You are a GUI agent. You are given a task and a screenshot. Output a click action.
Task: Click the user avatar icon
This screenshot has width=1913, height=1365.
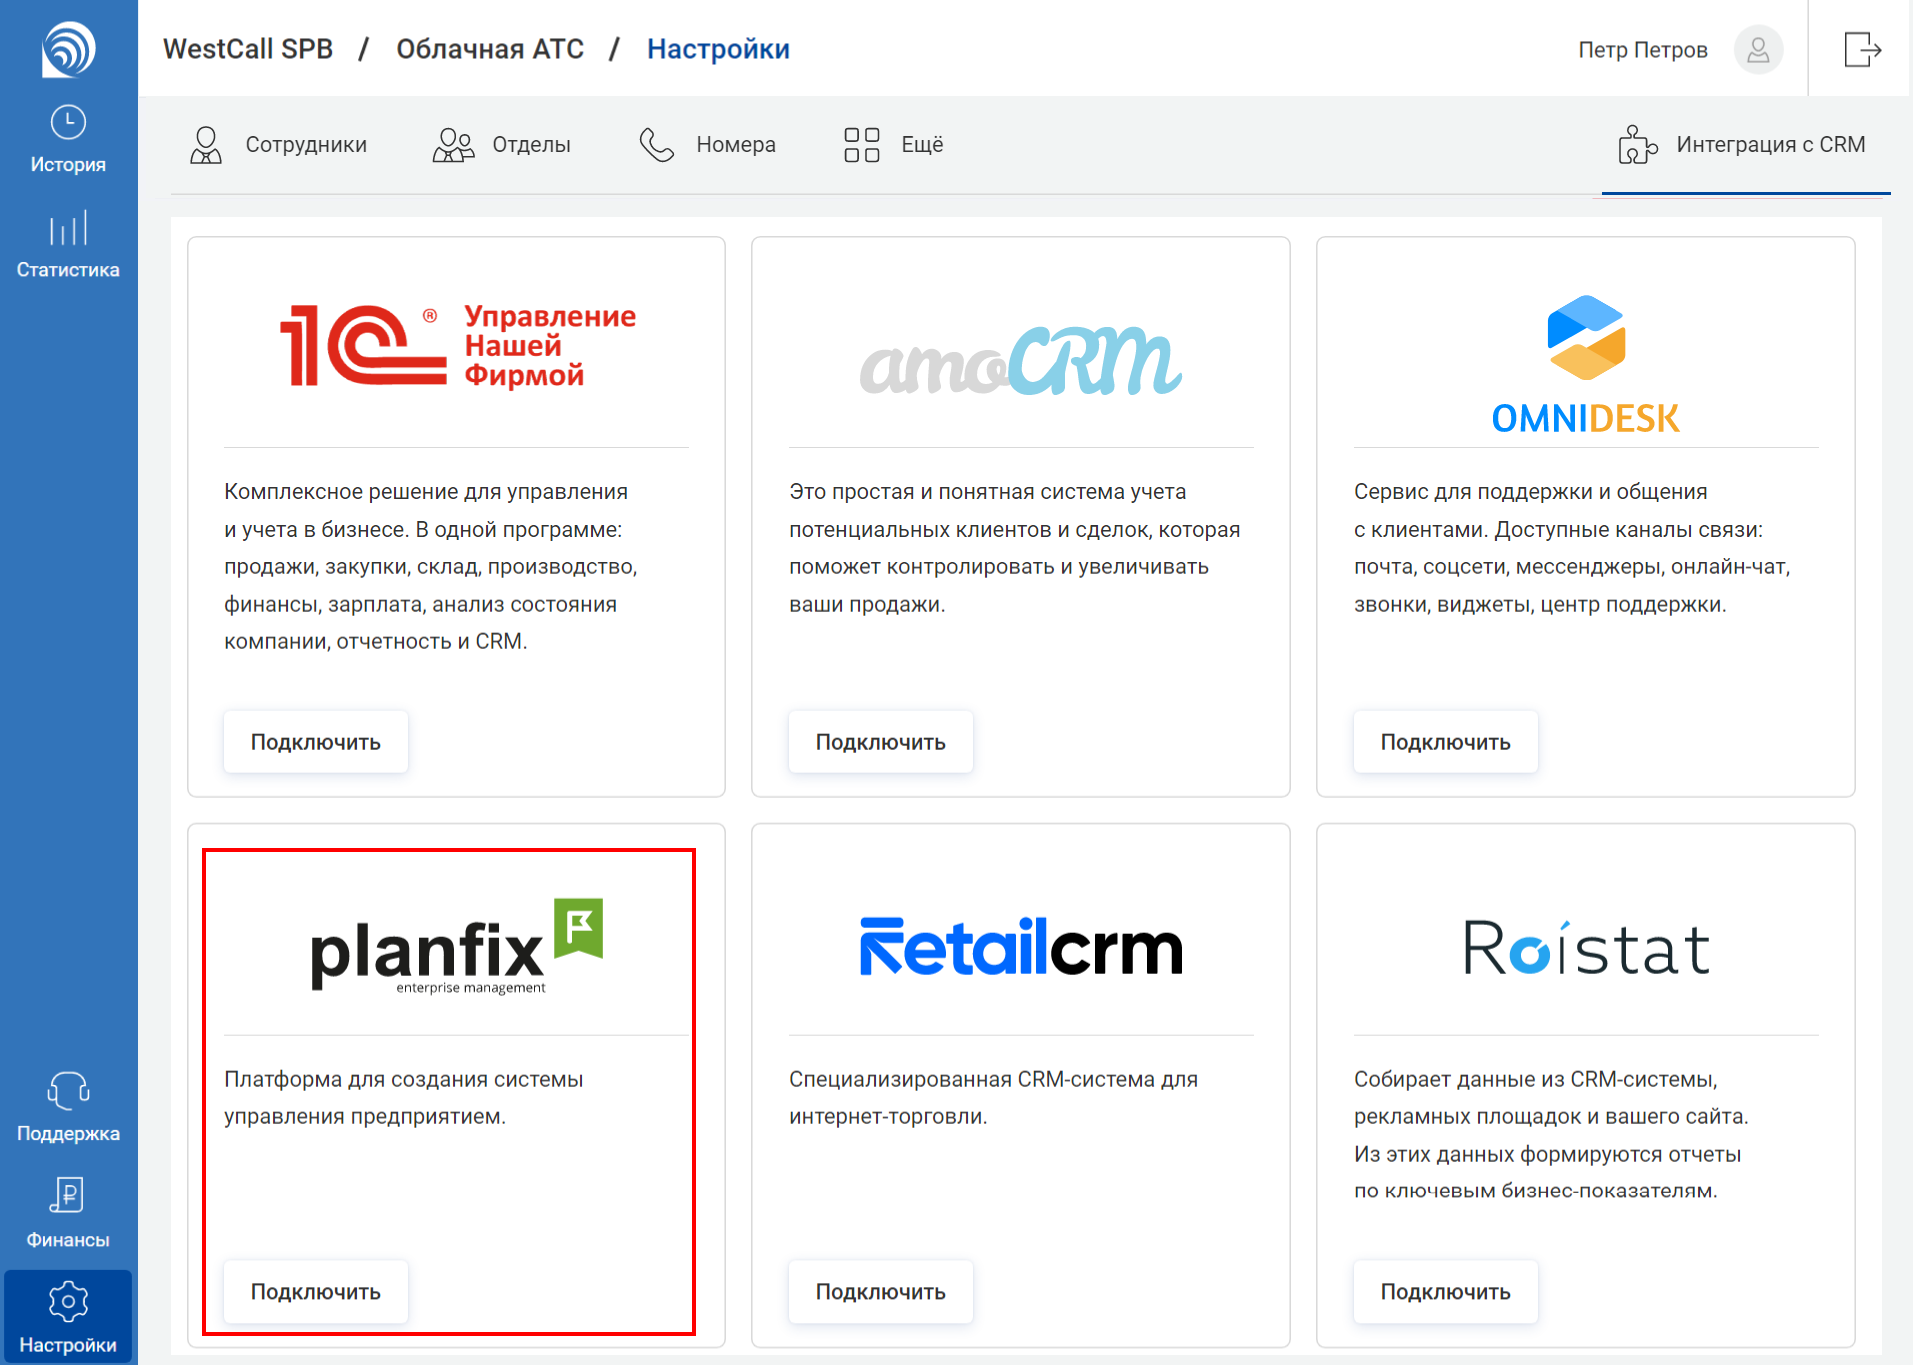coord(1758,49)
